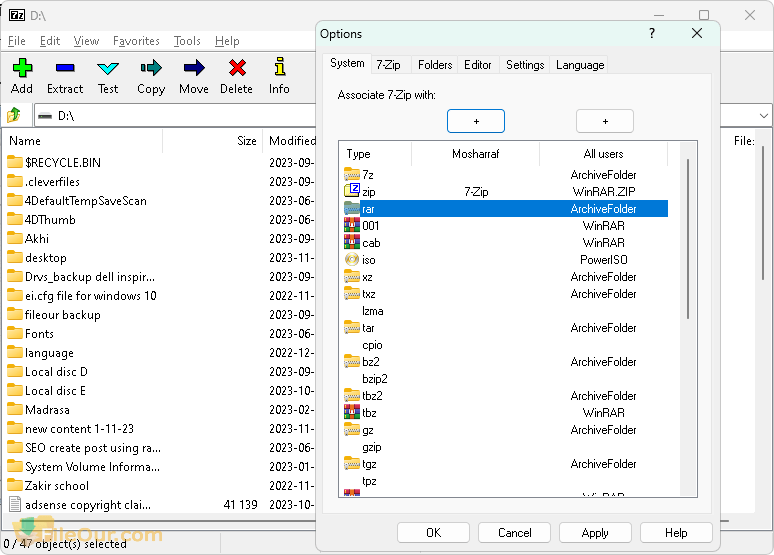Click the bz2 type folder icon
Screen dimensions: 774x555
[x=351, y=361]
